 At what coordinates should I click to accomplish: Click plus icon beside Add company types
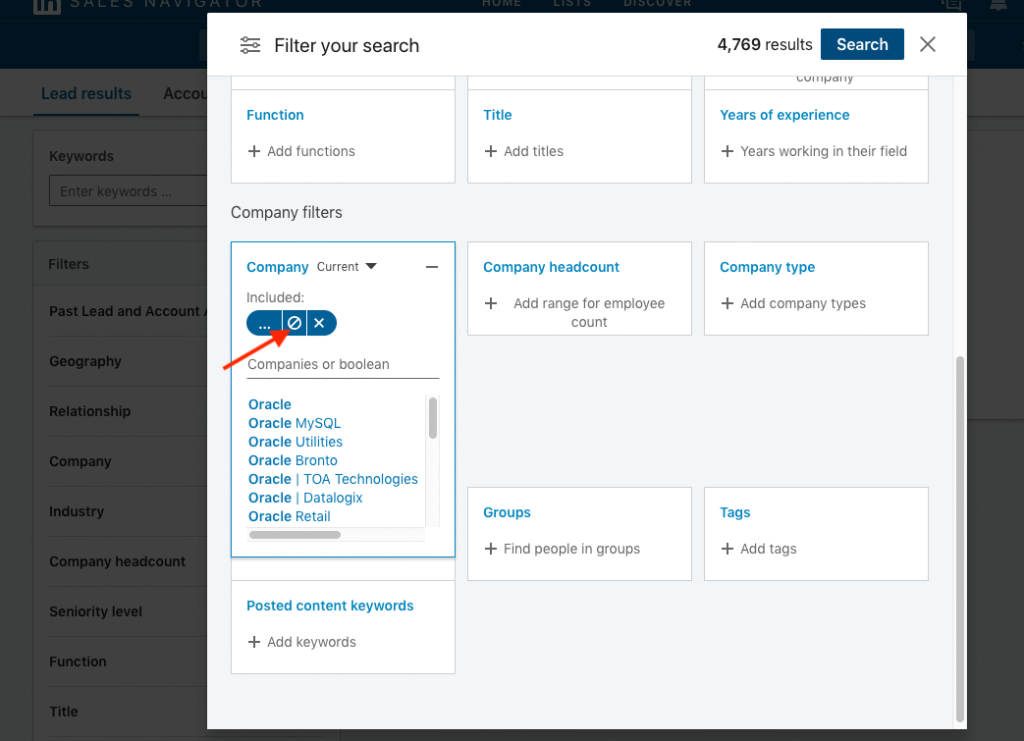click(x=727, y=304)
